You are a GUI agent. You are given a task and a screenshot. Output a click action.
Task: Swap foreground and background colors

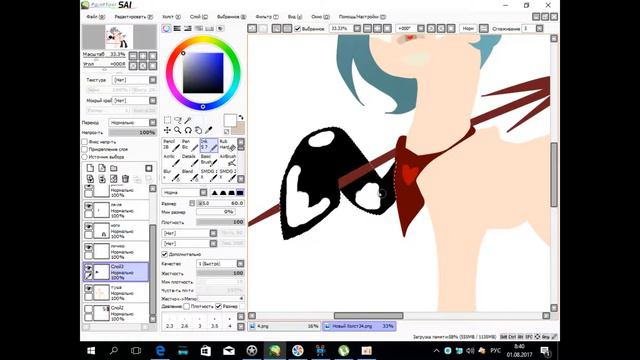pos(241,118)
